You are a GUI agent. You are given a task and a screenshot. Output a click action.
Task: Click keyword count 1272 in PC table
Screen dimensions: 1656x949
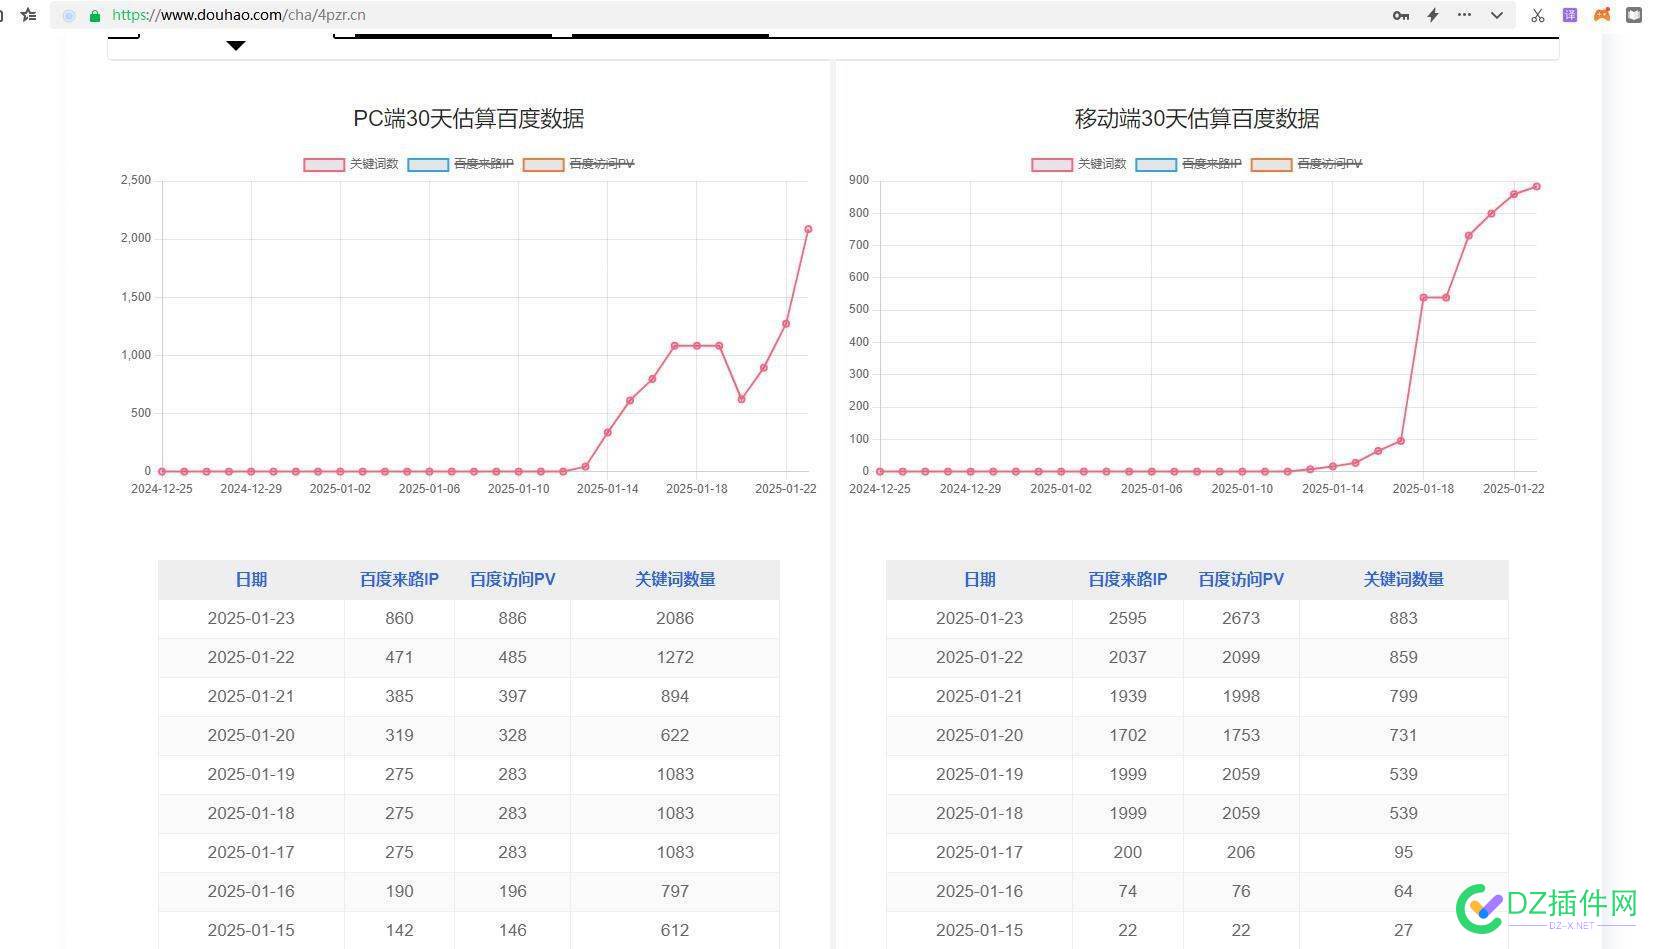[675, 657]
